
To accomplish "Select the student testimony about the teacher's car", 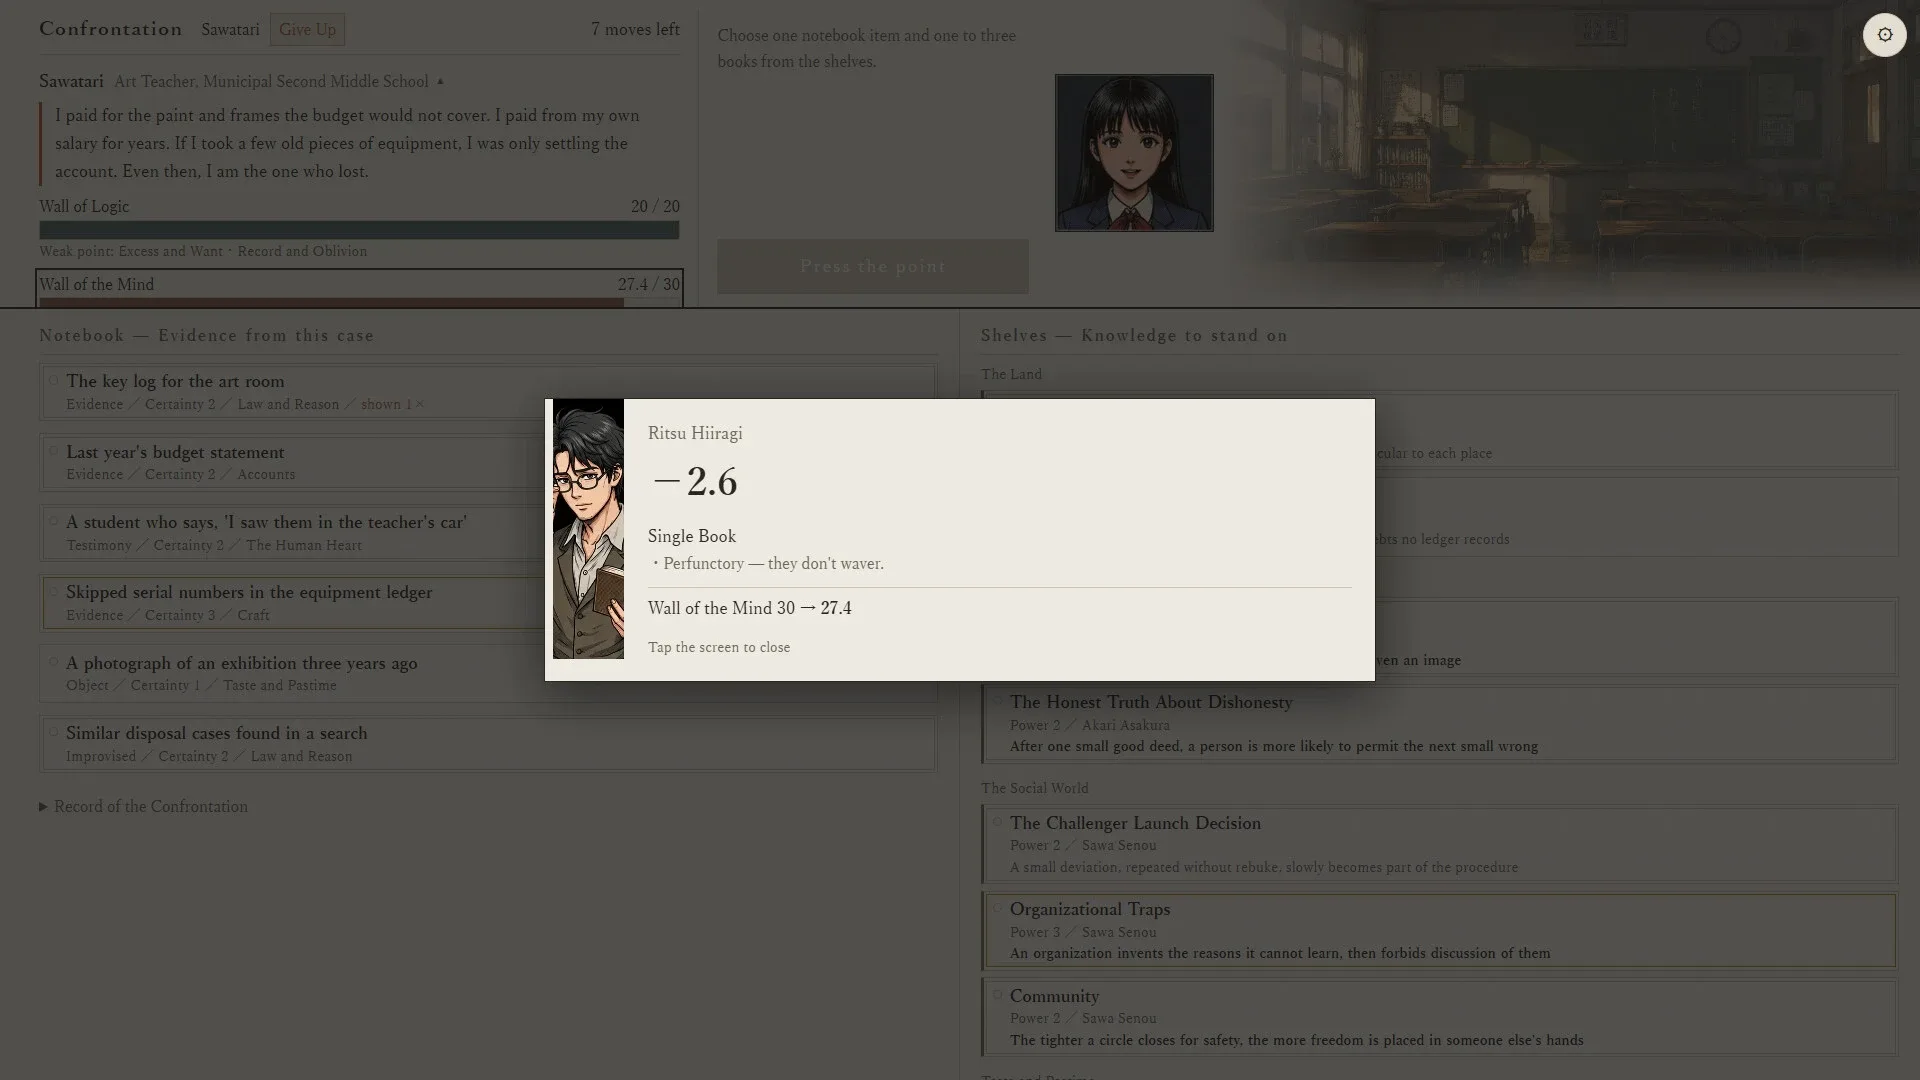I will (x=488, y=533).
